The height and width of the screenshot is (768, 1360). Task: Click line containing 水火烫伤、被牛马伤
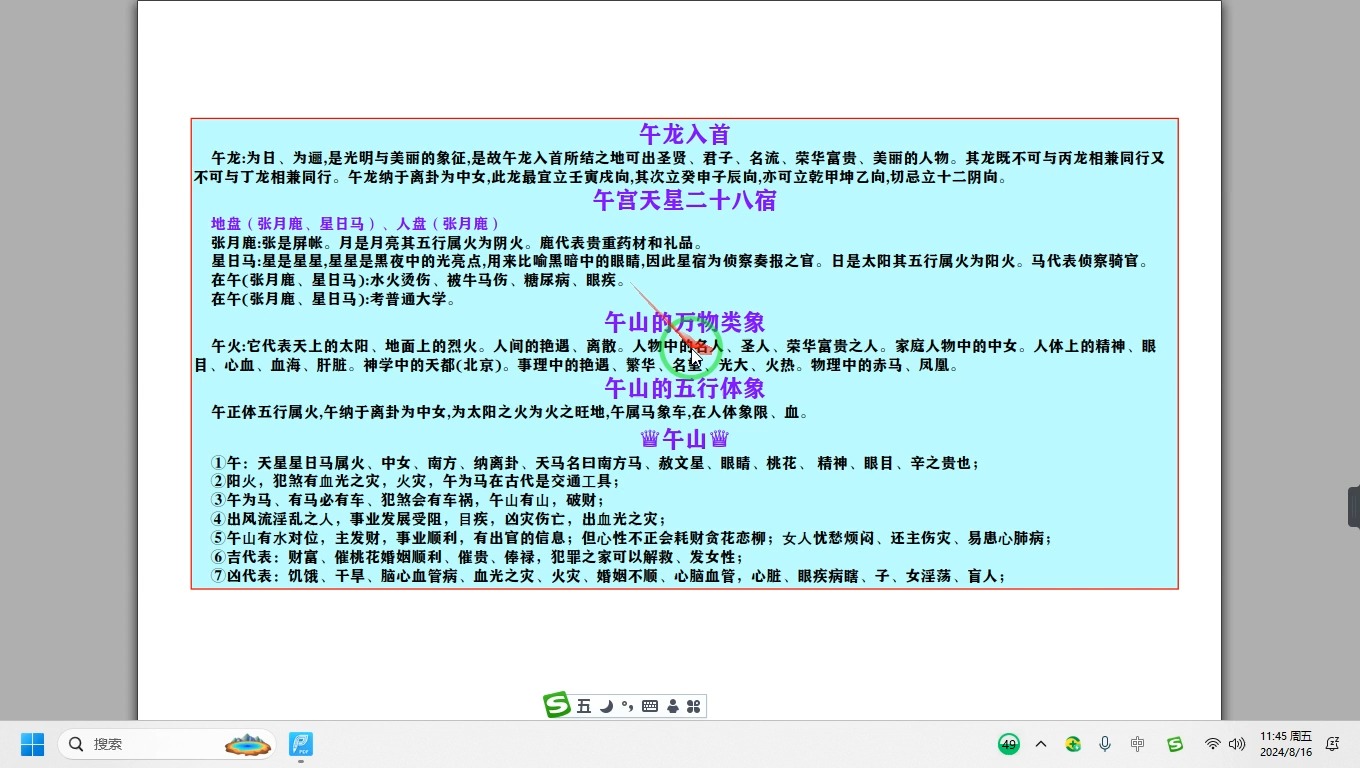(419, 280)
